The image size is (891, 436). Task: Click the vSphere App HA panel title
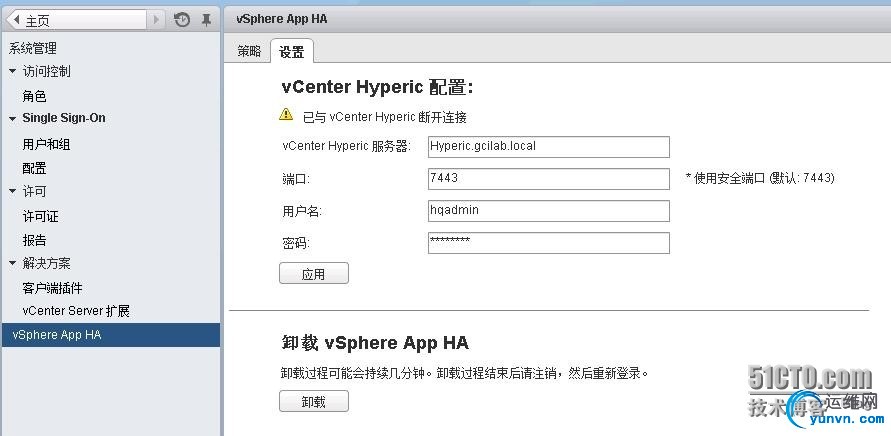281,19
